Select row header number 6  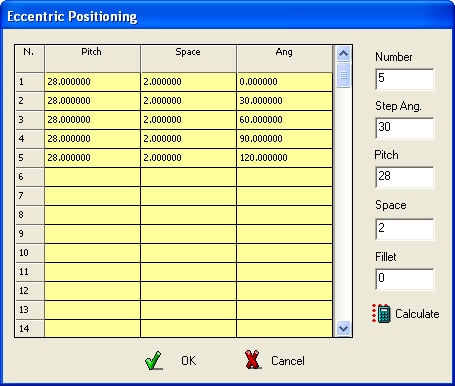click(x=30, y=177)
